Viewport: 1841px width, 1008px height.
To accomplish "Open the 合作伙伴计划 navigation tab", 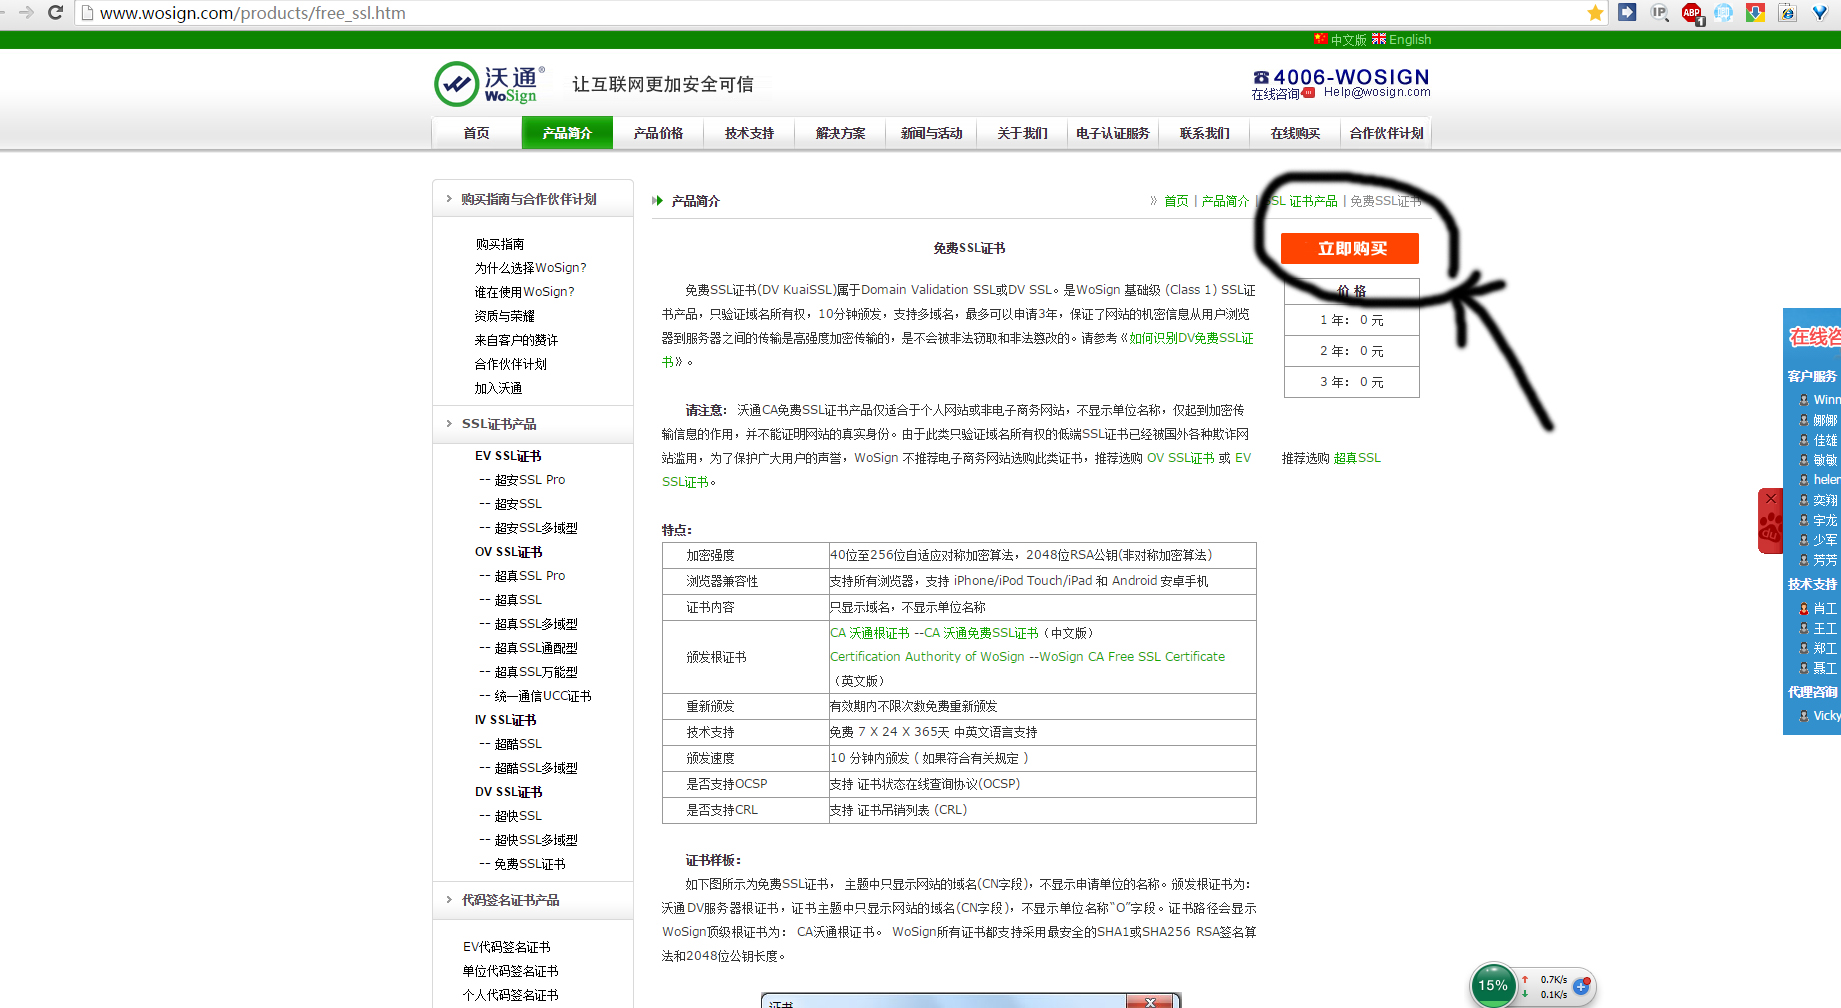I will coord(1386,133).
